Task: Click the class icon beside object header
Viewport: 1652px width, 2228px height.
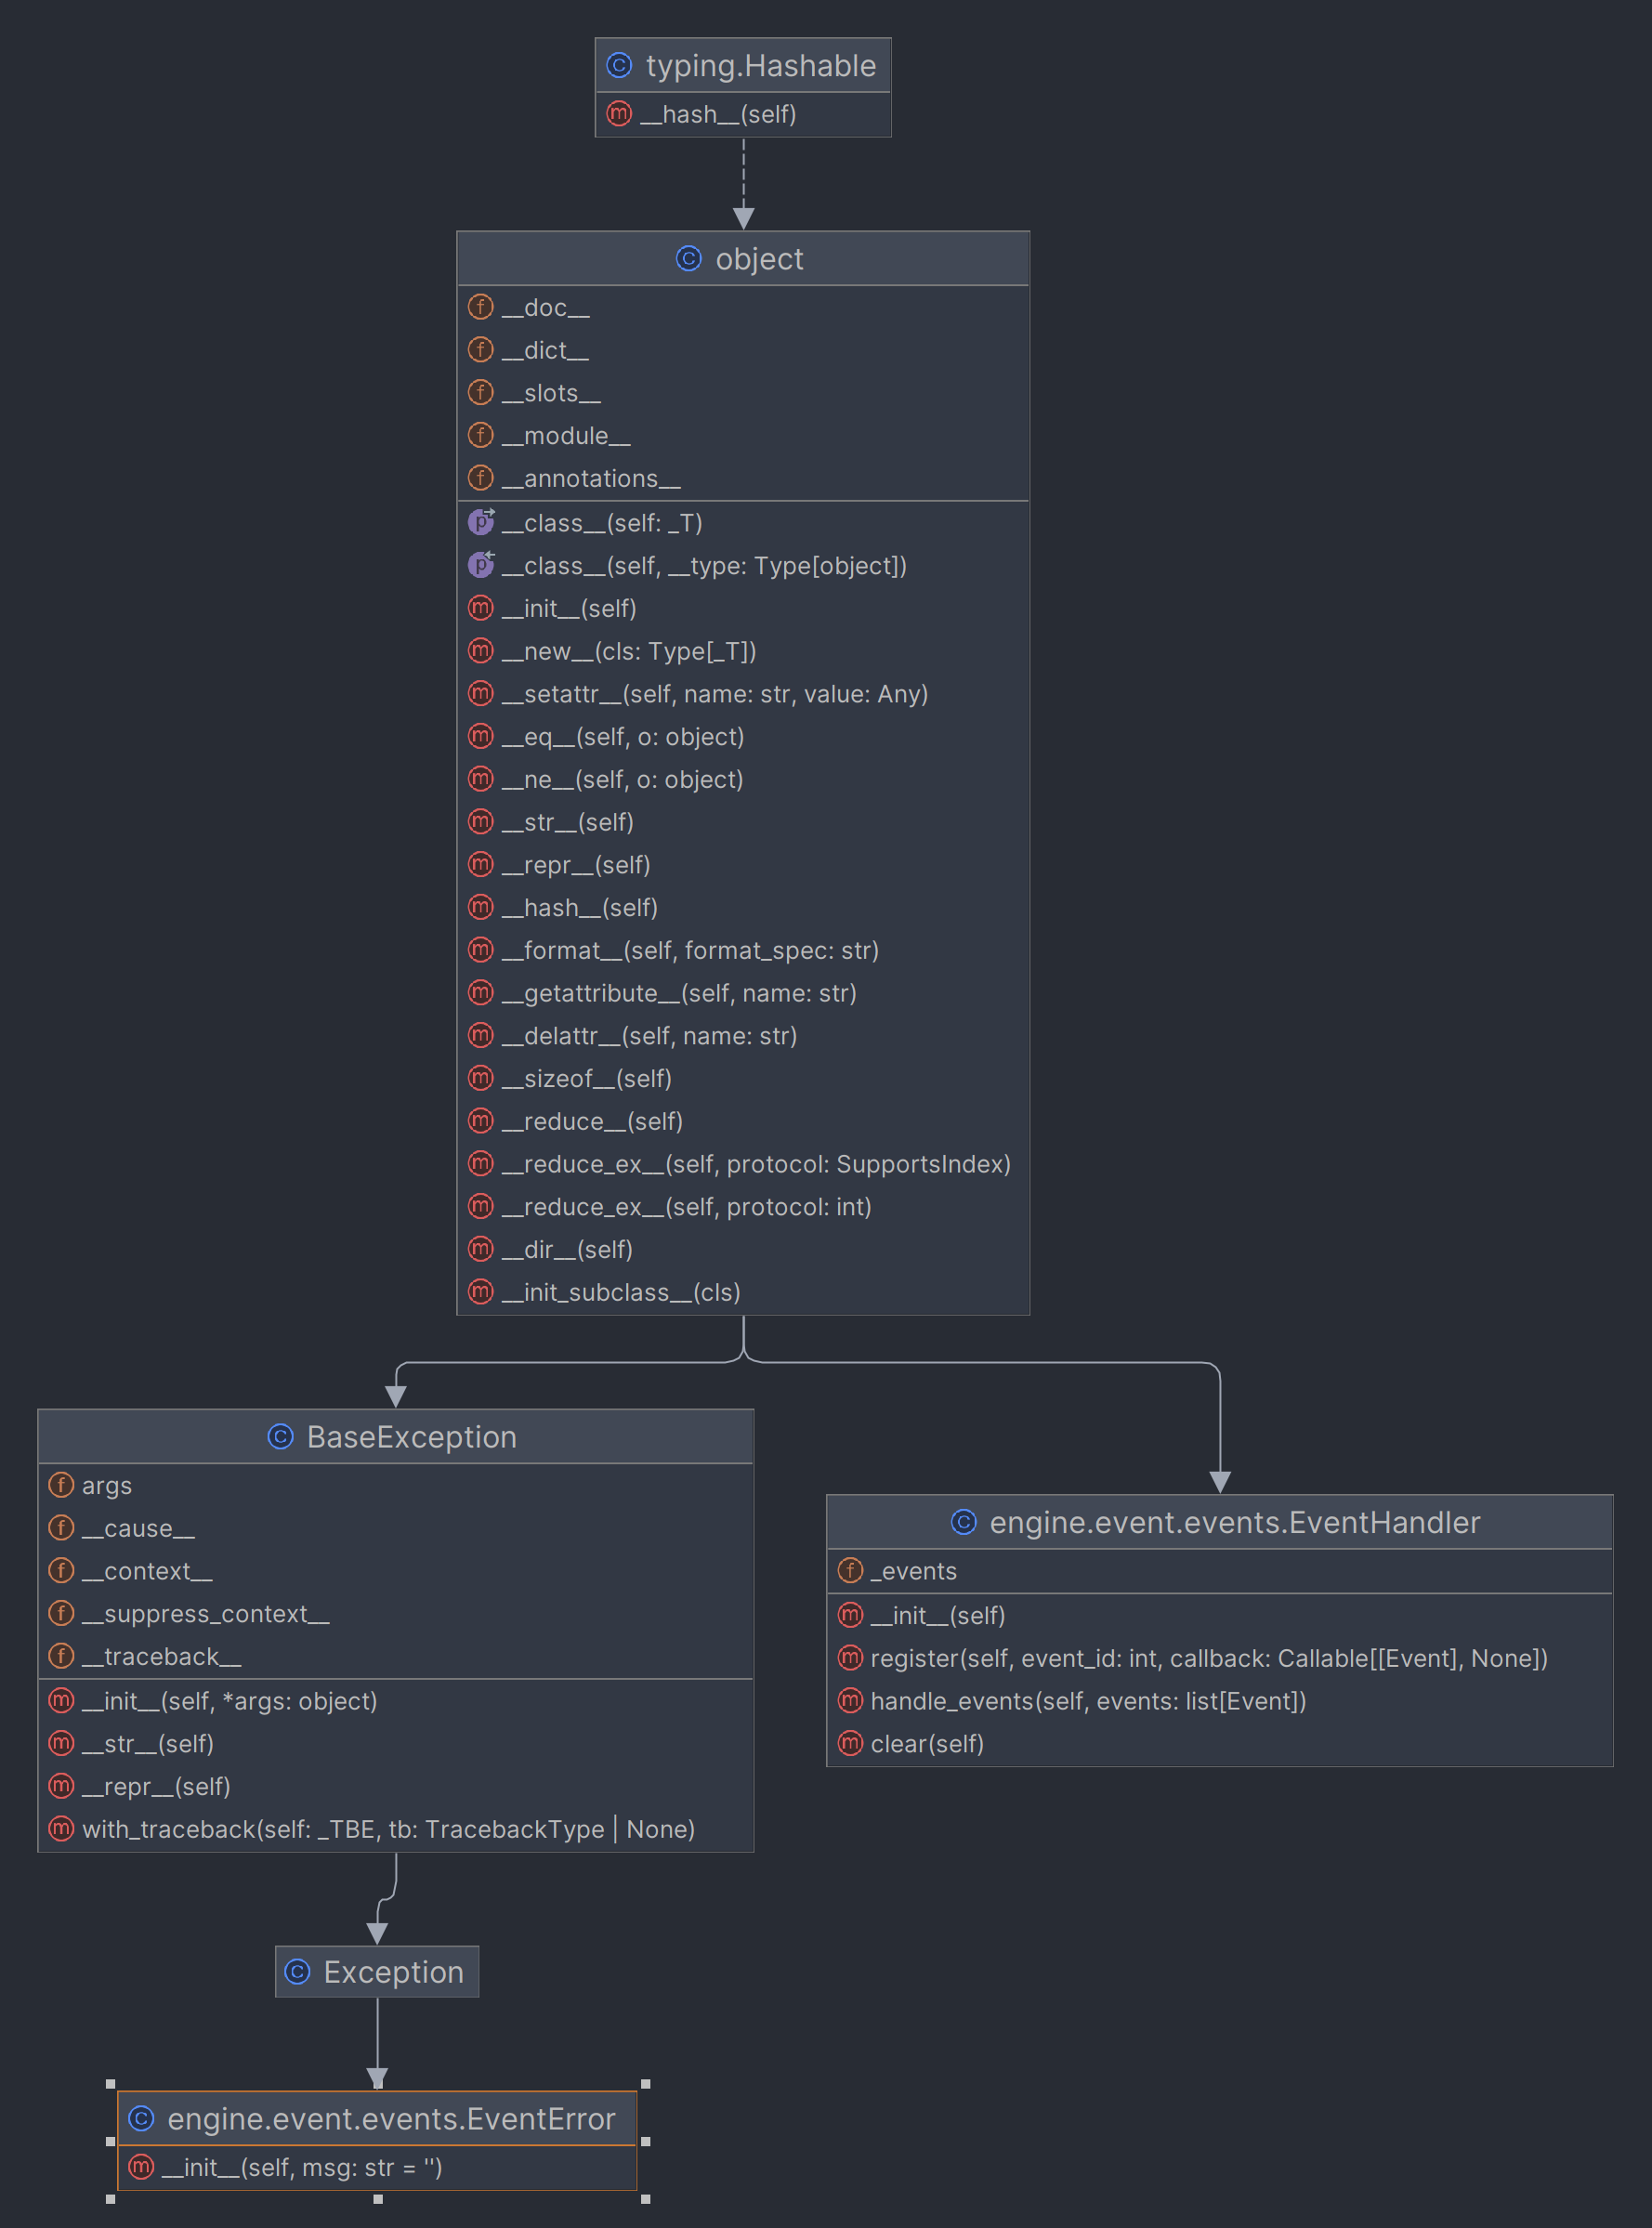Action: pyautogui.click(x=689, y=258)
